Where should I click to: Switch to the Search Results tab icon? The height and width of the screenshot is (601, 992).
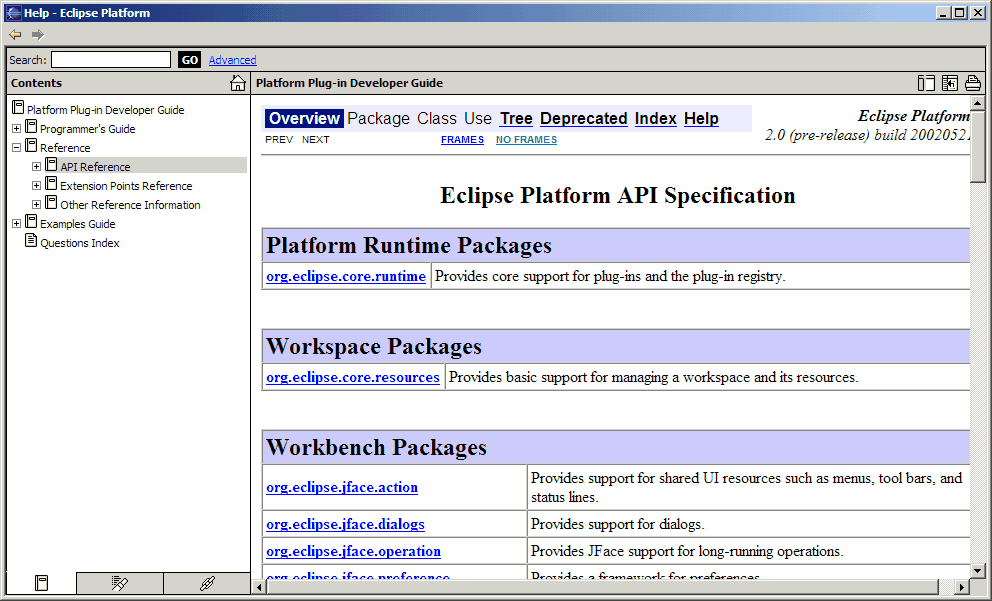(x=120, y=583)
